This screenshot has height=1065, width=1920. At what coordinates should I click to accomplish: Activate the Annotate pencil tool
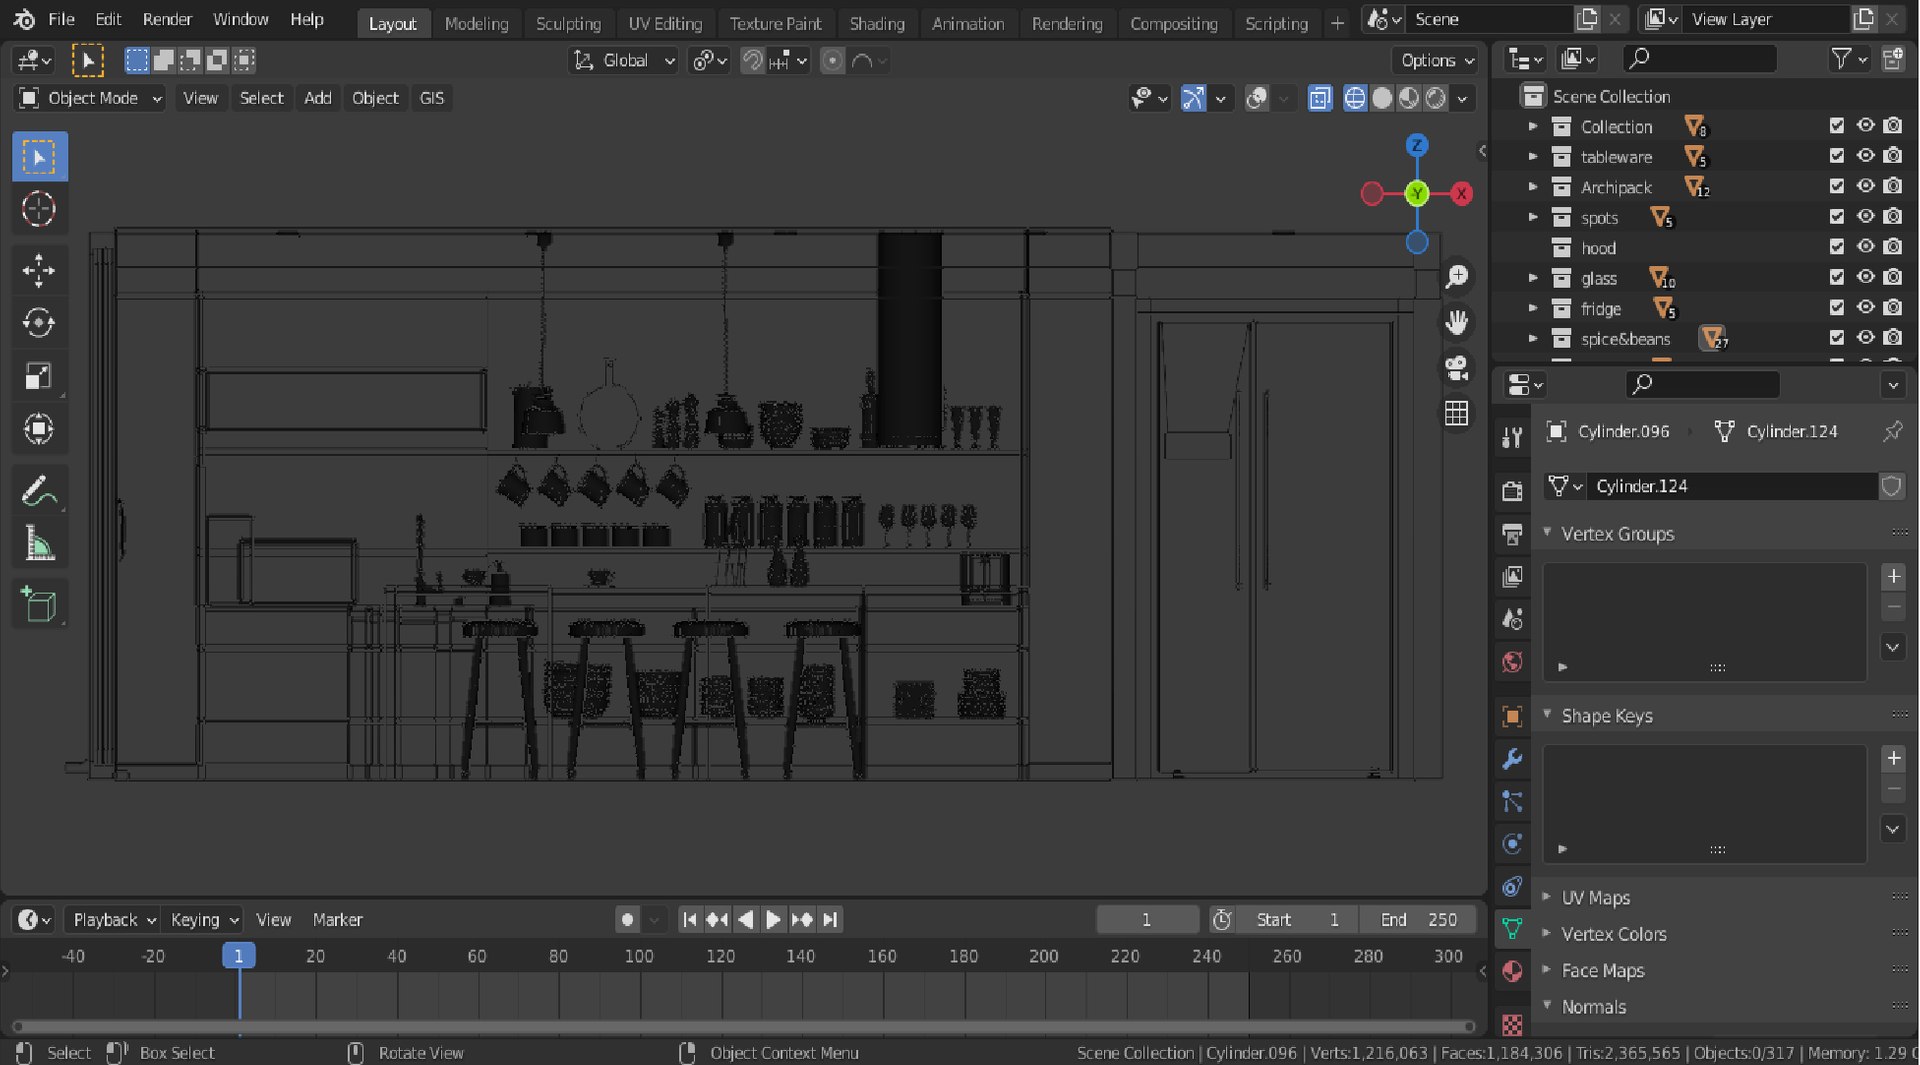[x=39, y=491]
